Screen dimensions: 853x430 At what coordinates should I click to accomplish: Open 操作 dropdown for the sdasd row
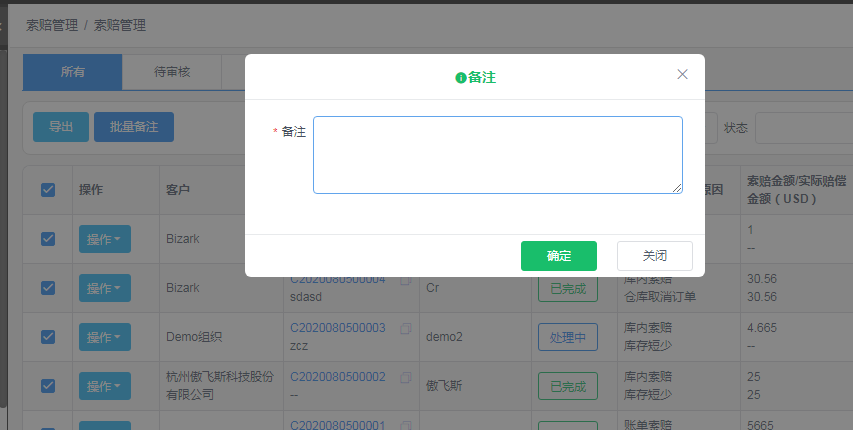[104, 288]
